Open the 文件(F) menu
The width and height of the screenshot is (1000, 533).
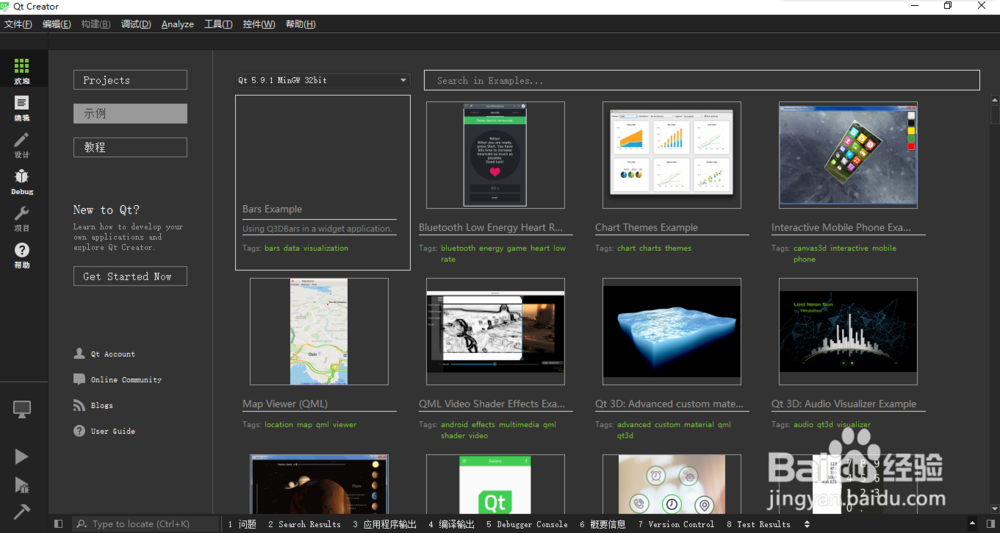[x=18, y=24]
